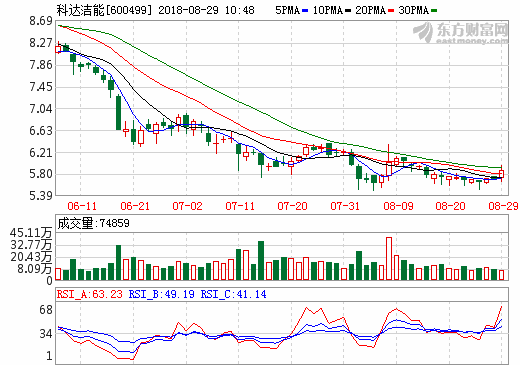Click the 8.27 price axis label
The image size is (520, 365).
41,43
